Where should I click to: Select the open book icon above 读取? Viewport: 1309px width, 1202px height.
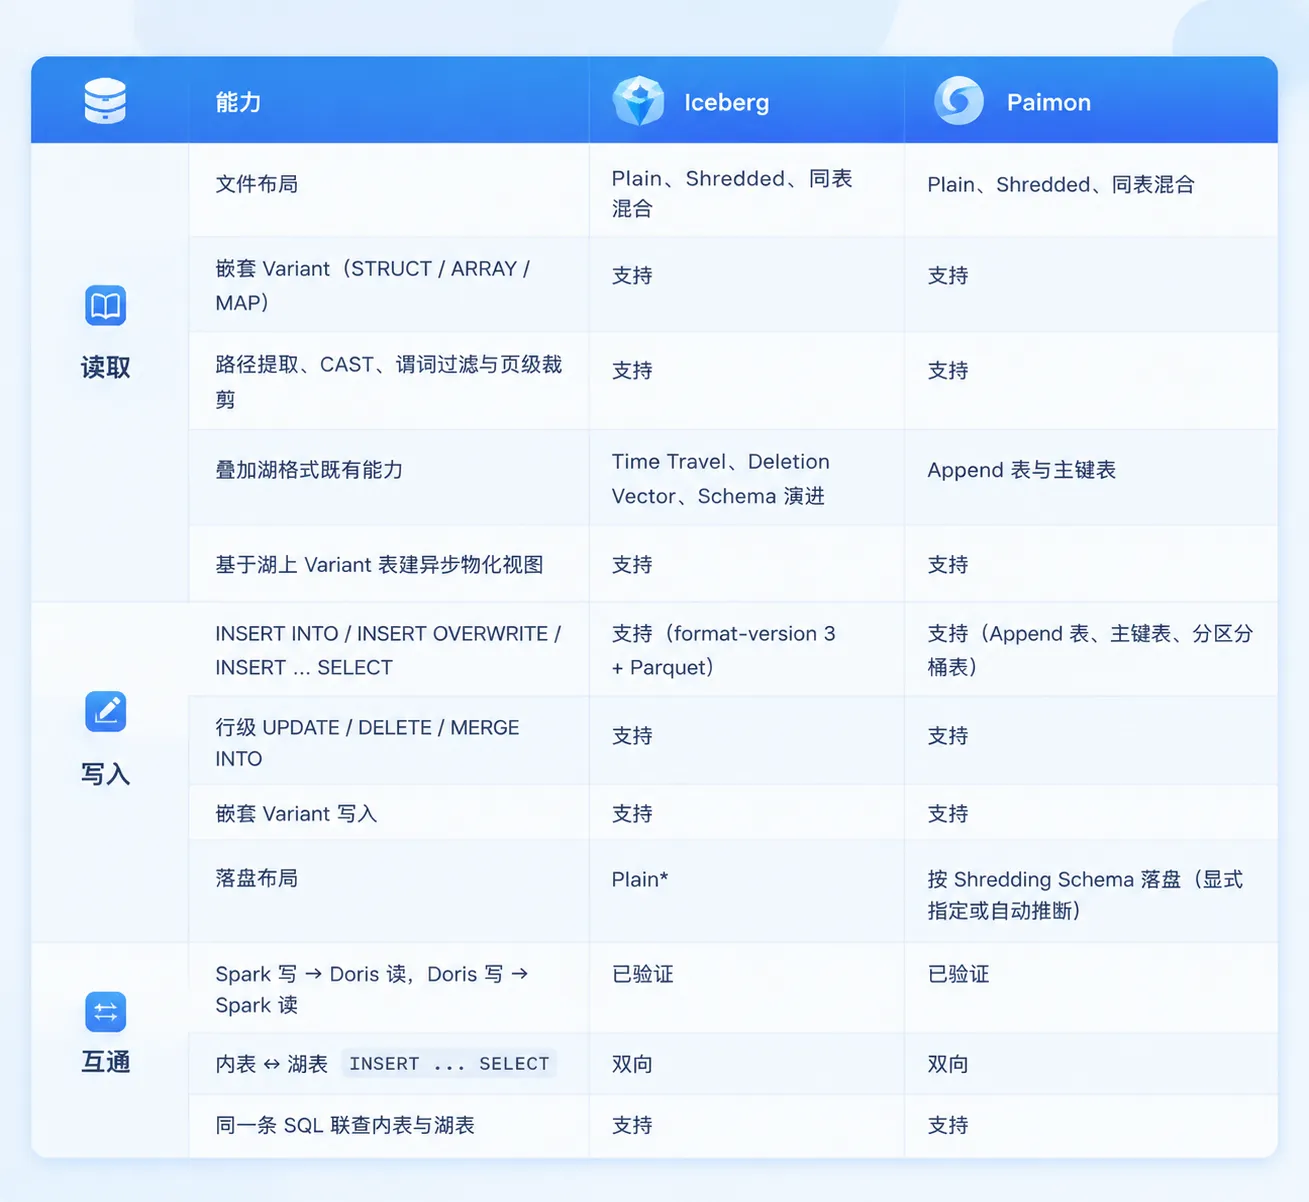[105, 305]
